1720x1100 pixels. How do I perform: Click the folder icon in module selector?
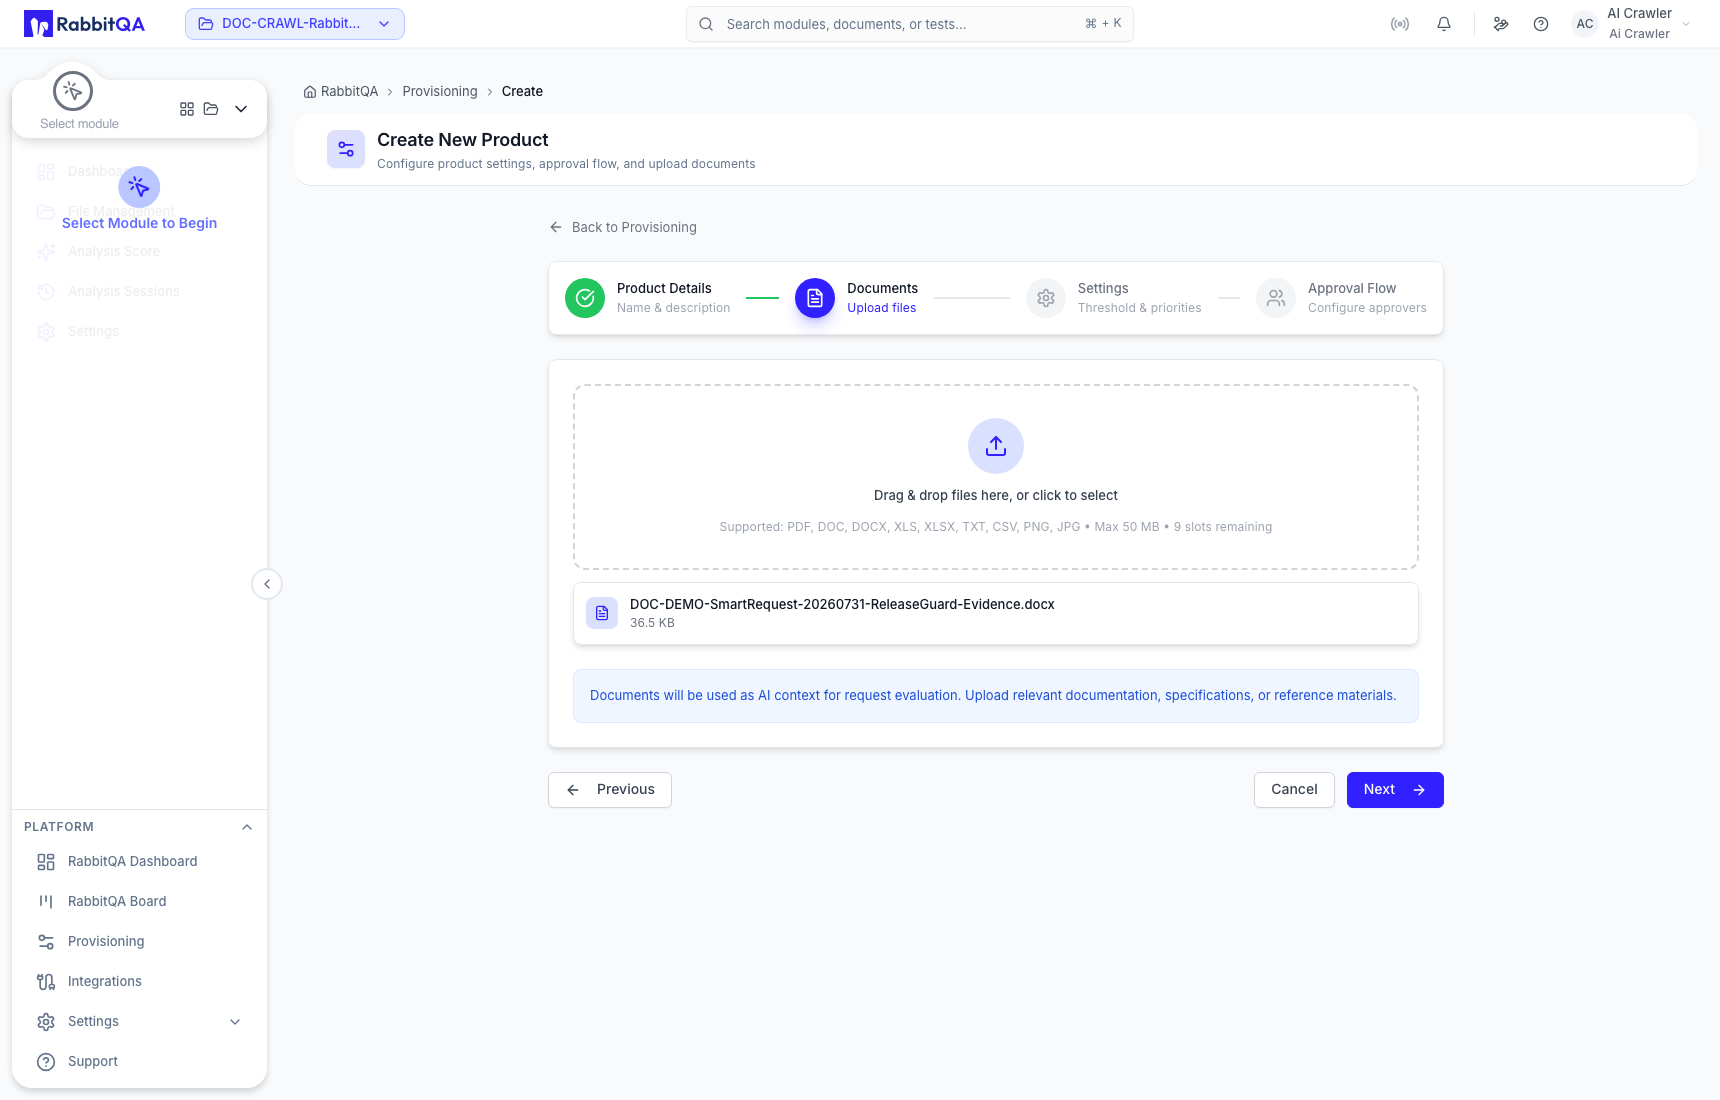tap(211, 109)
